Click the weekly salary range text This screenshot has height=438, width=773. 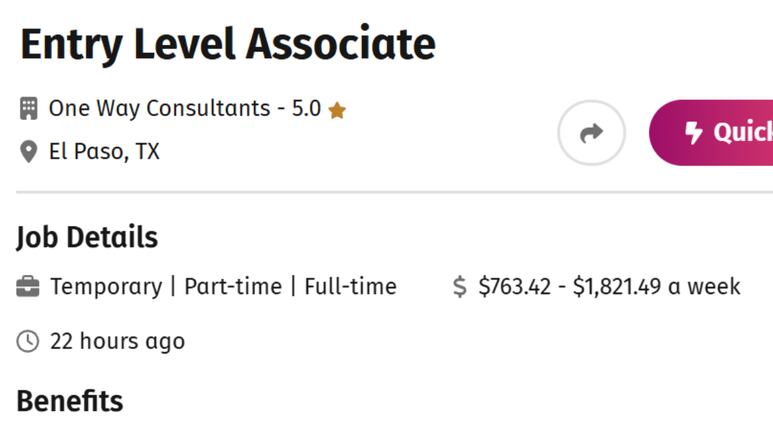(x=609, y=287)
